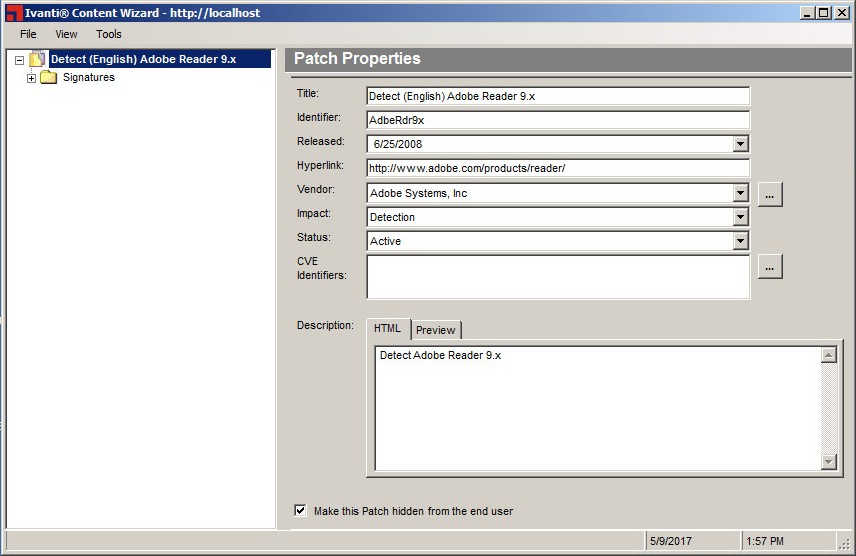Open the Status dropdown arrow

(740, 241)
